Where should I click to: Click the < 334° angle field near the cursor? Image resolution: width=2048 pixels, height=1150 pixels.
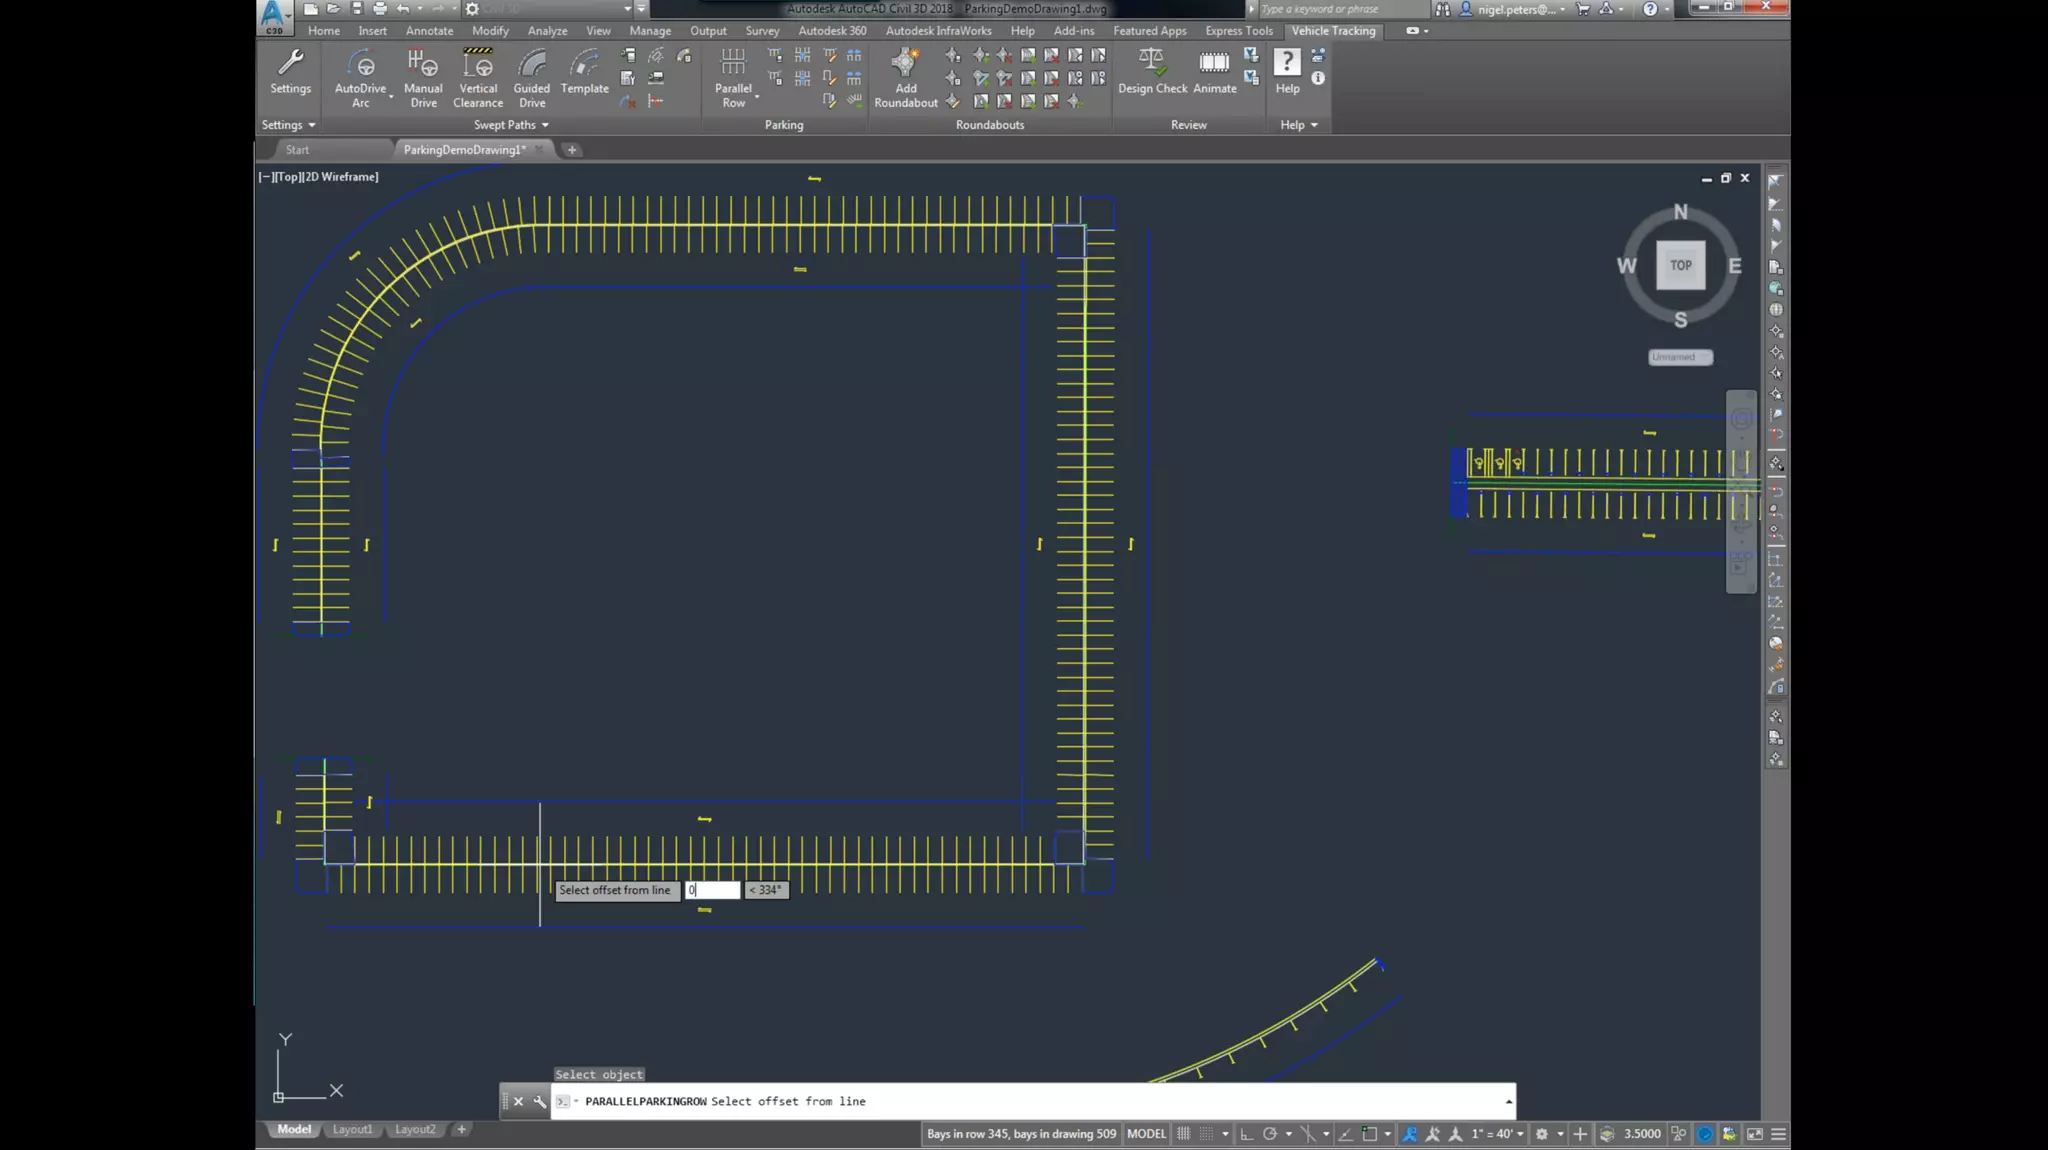(766, 890)
